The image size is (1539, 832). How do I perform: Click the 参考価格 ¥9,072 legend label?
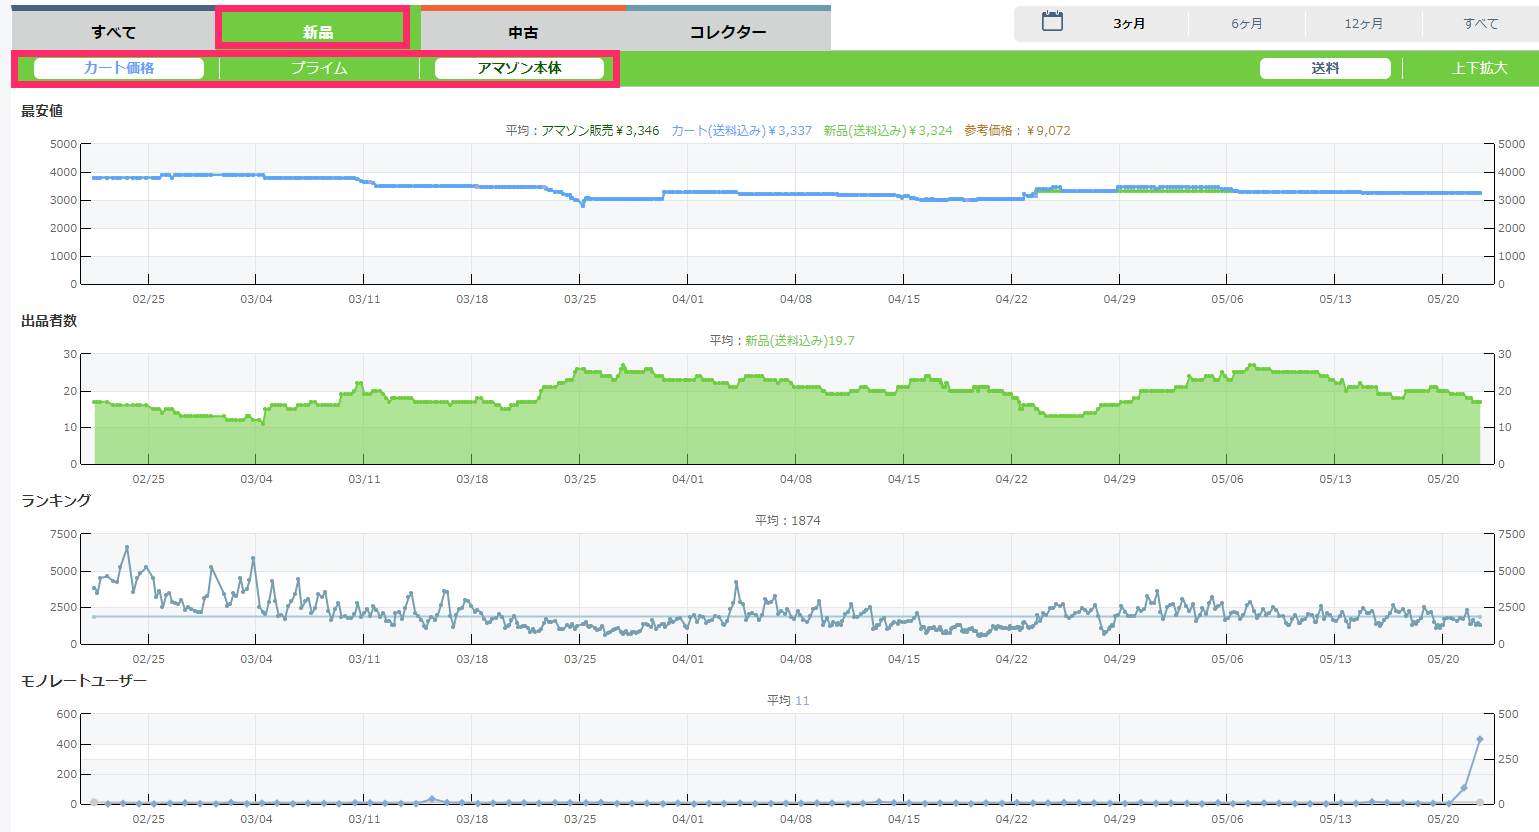(1017, 130)
